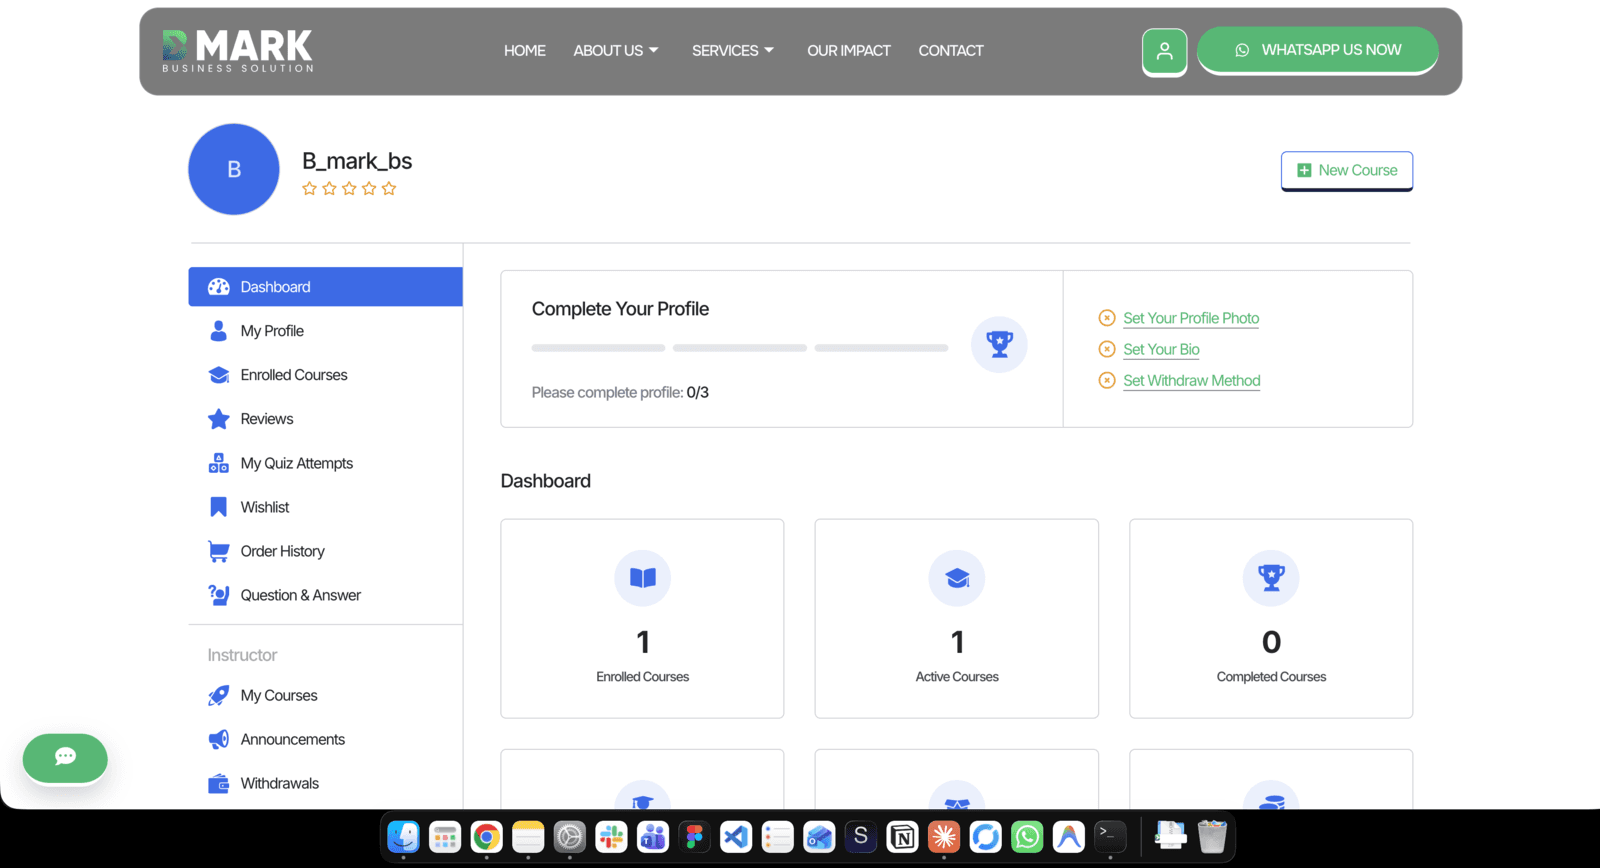The image size is (1600, 868).
Task: Click the Completed Courses trophy icon
Action: (1271, 578)
